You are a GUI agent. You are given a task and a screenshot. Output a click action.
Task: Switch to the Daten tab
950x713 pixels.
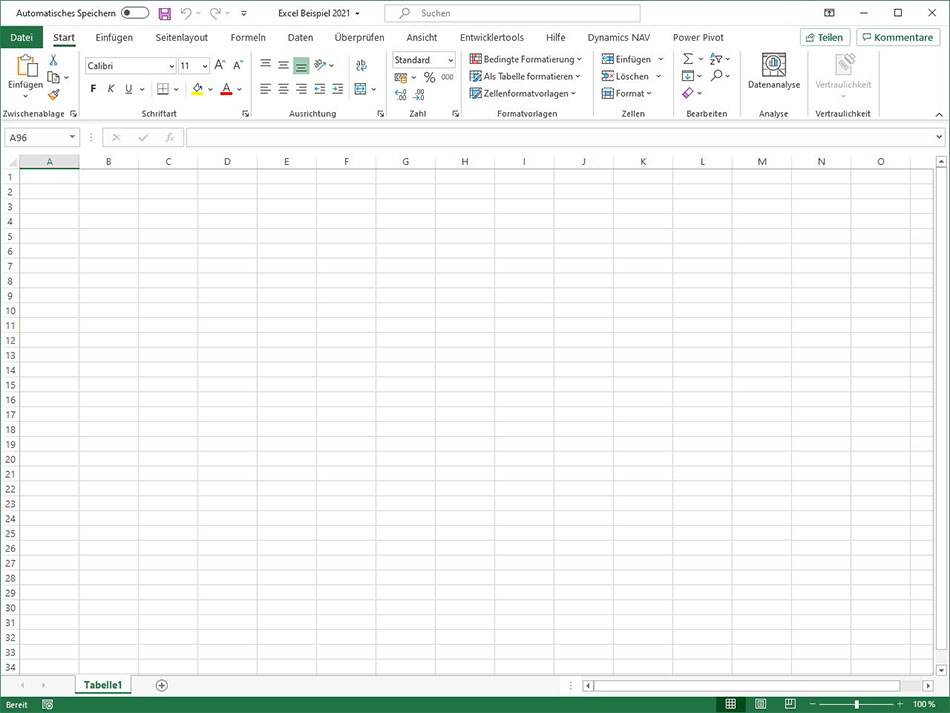point(301,38)
